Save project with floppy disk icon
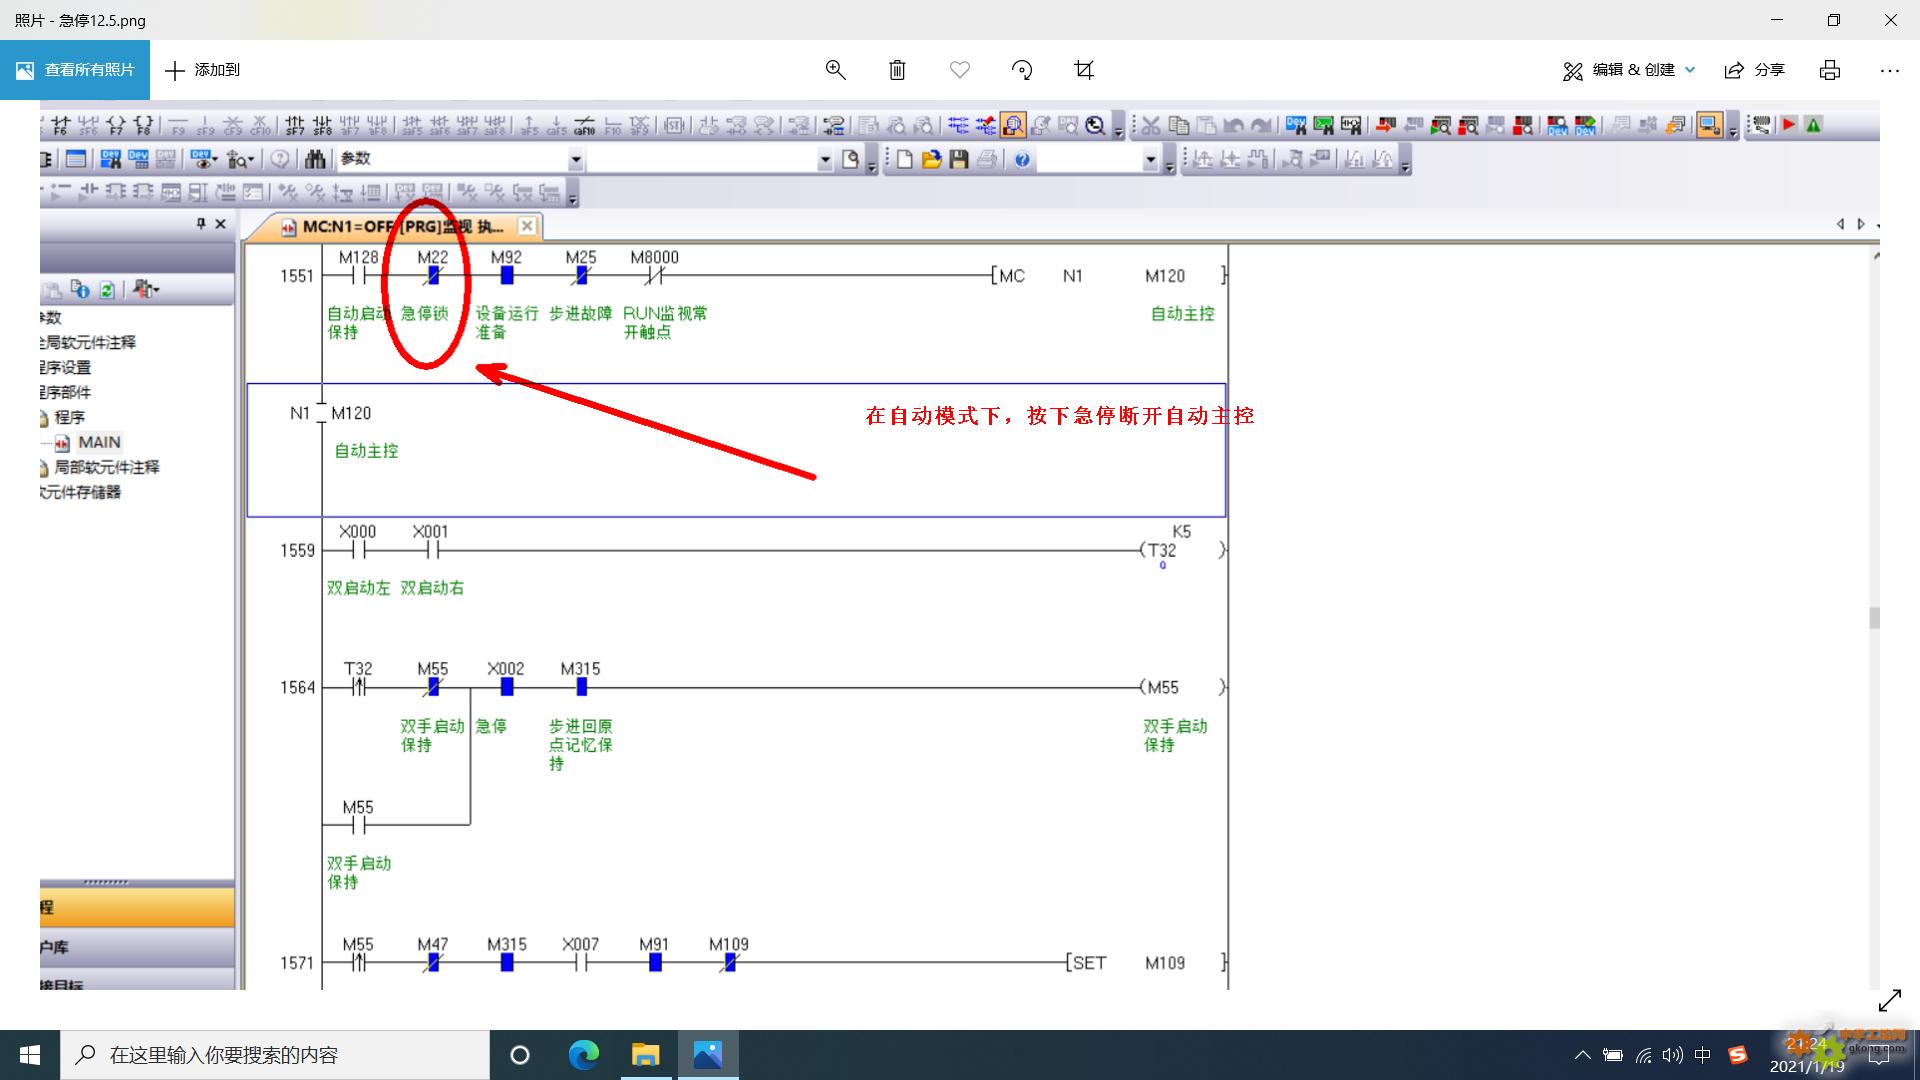The width and height of the screenshot is (1920, 1080). [x=958, y=159]
